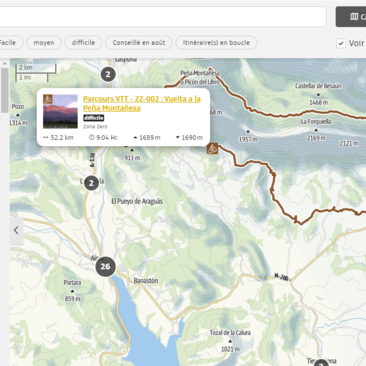Click the 'N-260' road label
This screenshot has height=366, width=366.
click(281, 277)
